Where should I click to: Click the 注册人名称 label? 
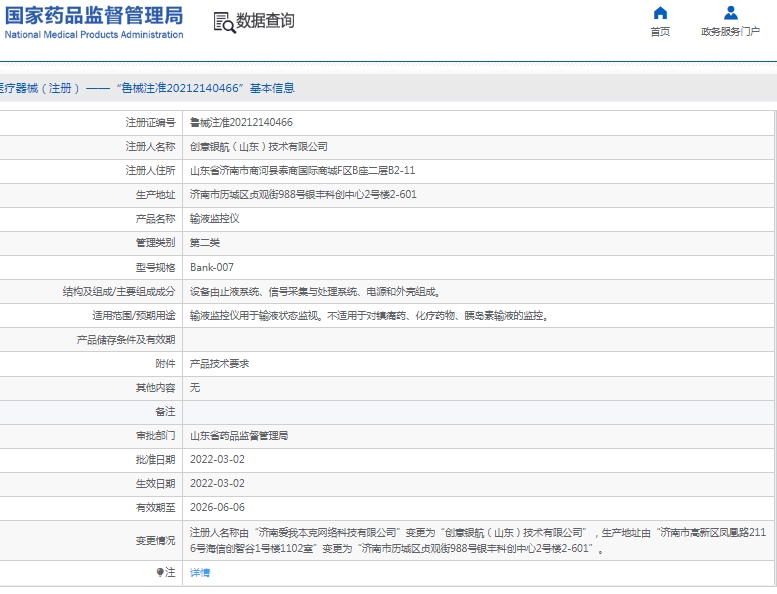click(150, 147)
